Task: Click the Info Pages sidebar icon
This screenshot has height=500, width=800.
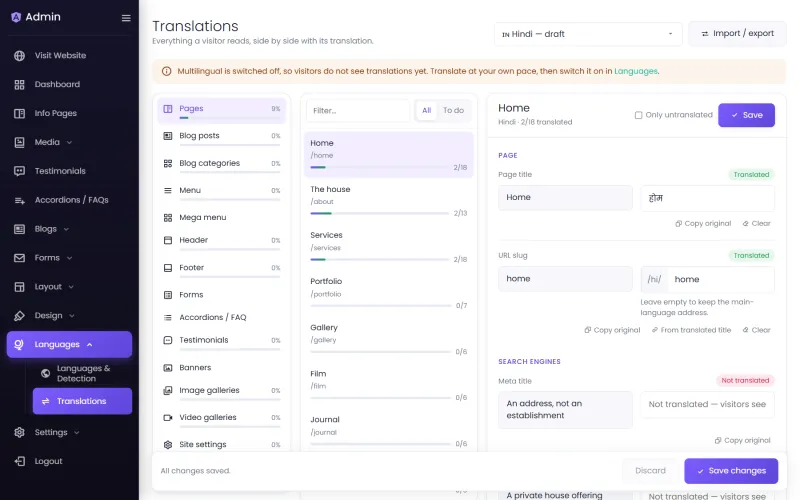Action: 19,113
